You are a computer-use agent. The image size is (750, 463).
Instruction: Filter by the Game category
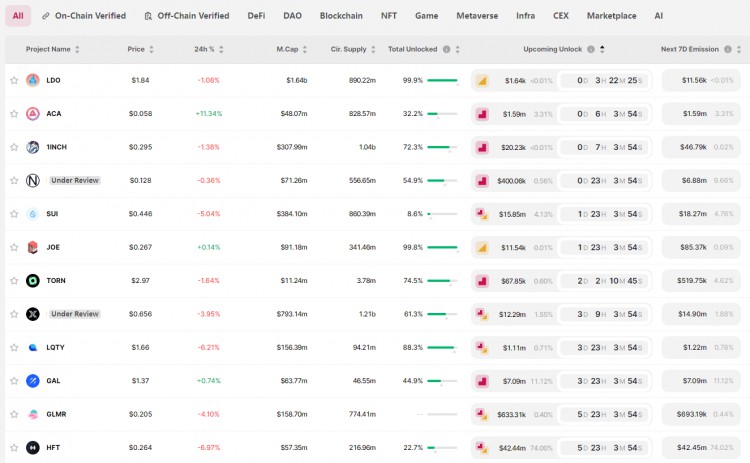click(x=427, y=16)
